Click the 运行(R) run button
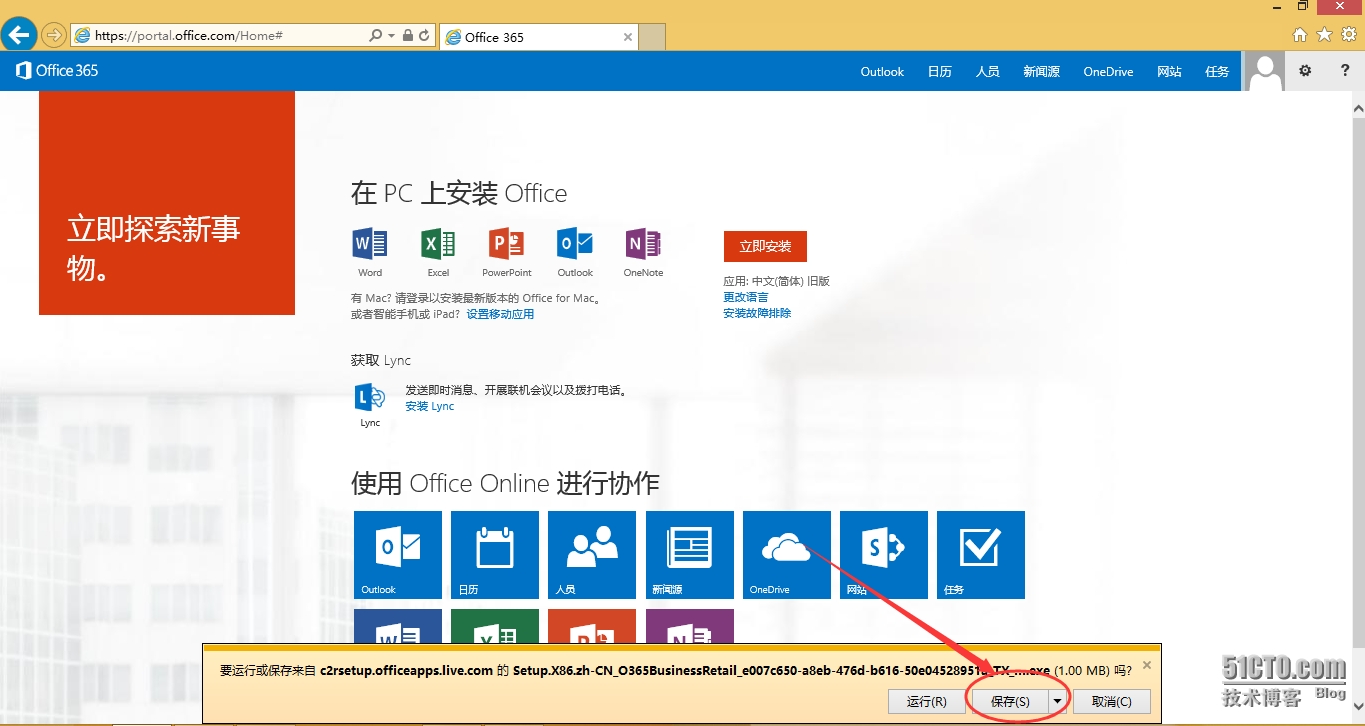 [926, 702]
